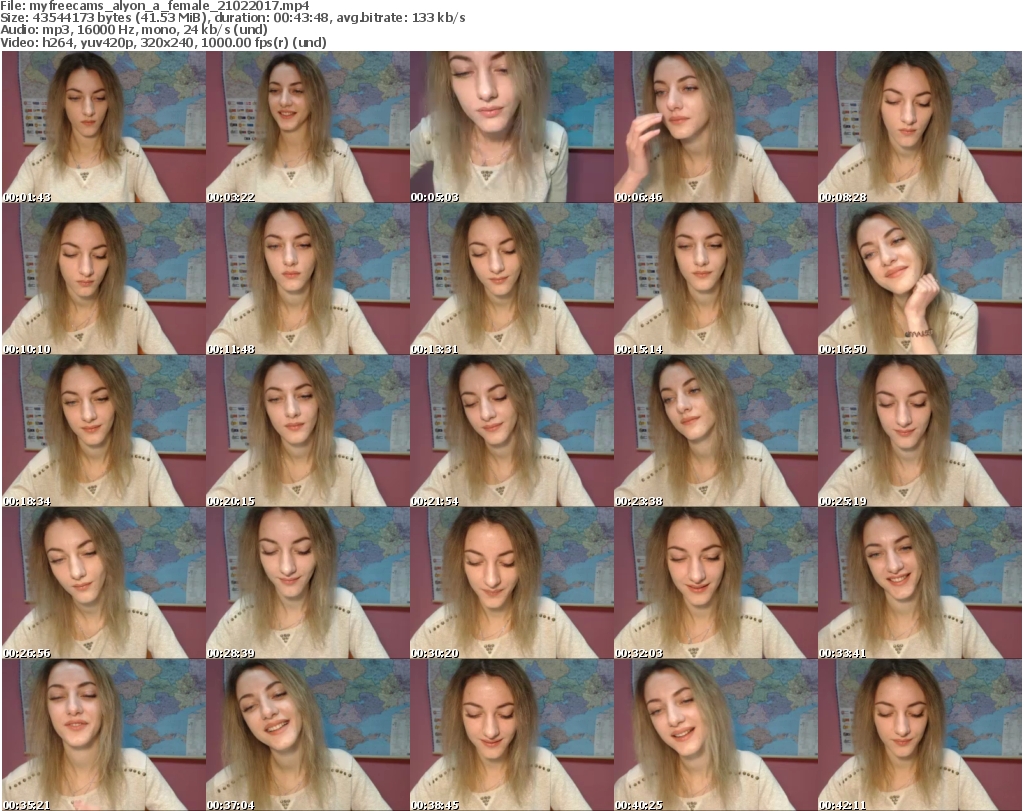1024x811 pixels.
Task: Click the final thumbnail at 00:42:11
Action: pos(920,735)
